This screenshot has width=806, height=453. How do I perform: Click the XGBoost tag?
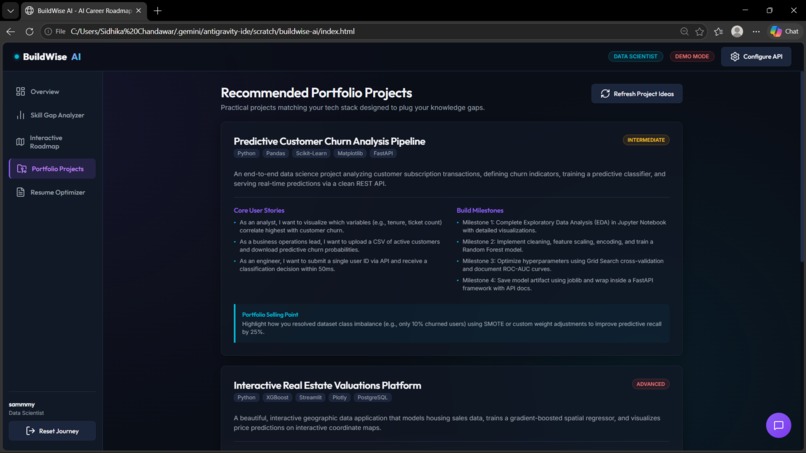coord(277,397)
